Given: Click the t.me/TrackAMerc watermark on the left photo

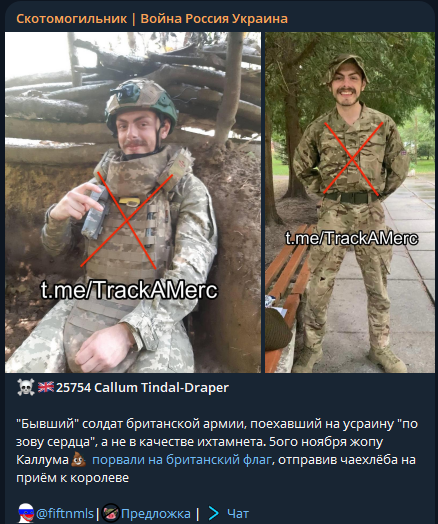Looking at the screenshot, I should [129, 290].
